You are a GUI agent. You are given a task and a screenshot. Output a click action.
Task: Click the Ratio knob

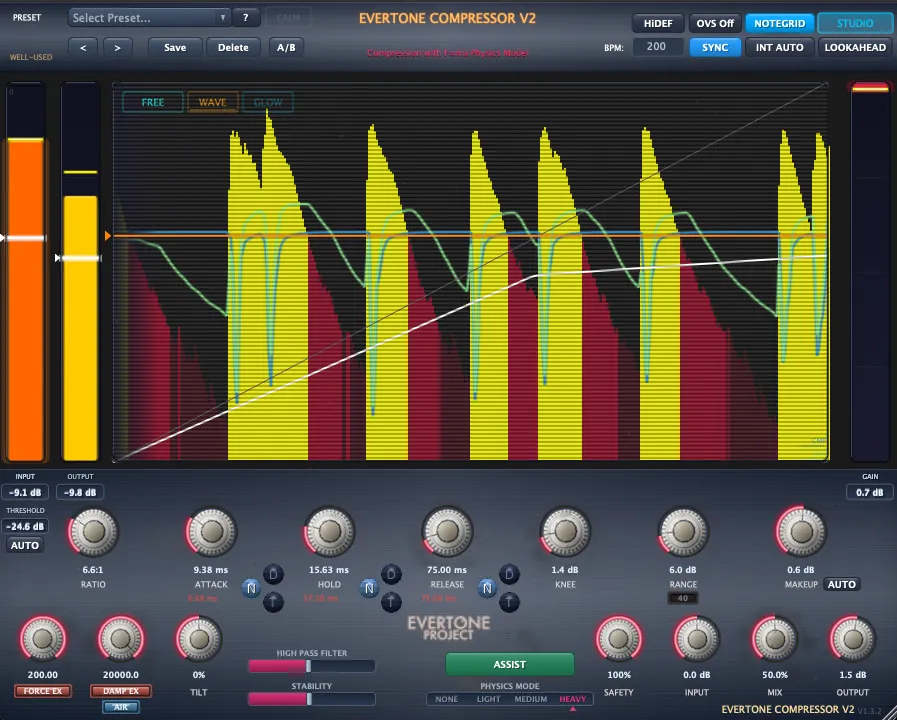93,532
